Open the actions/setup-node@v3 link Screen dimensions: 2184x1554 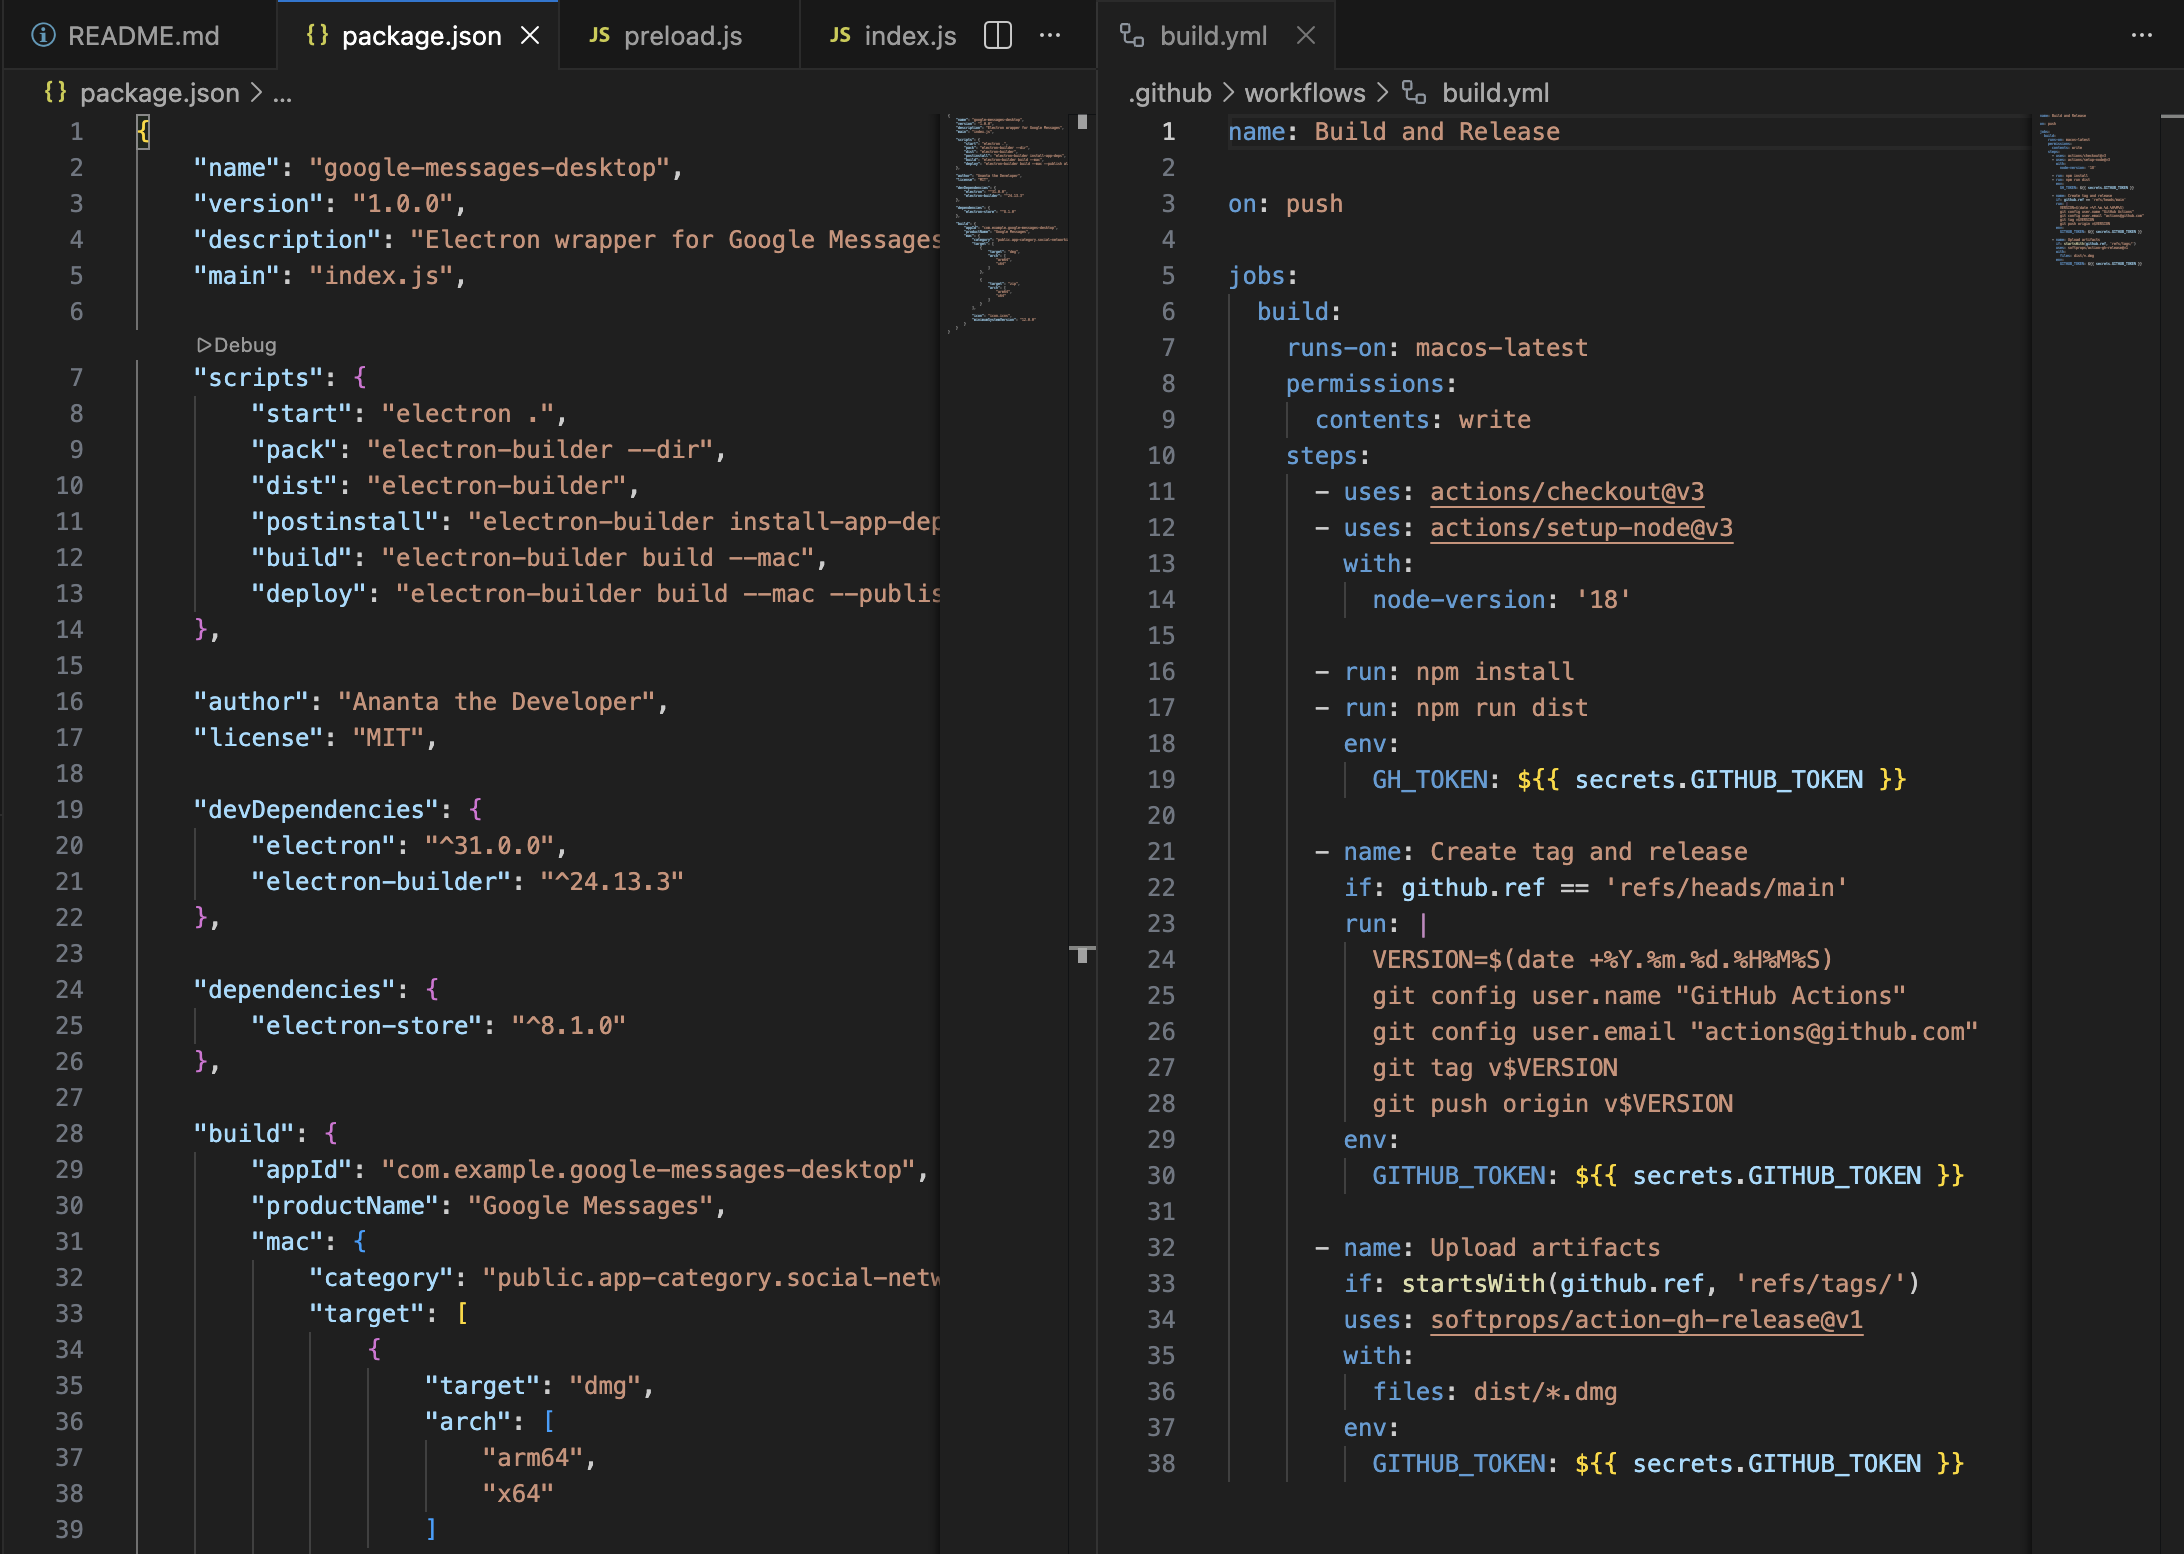click(1581, 528)
